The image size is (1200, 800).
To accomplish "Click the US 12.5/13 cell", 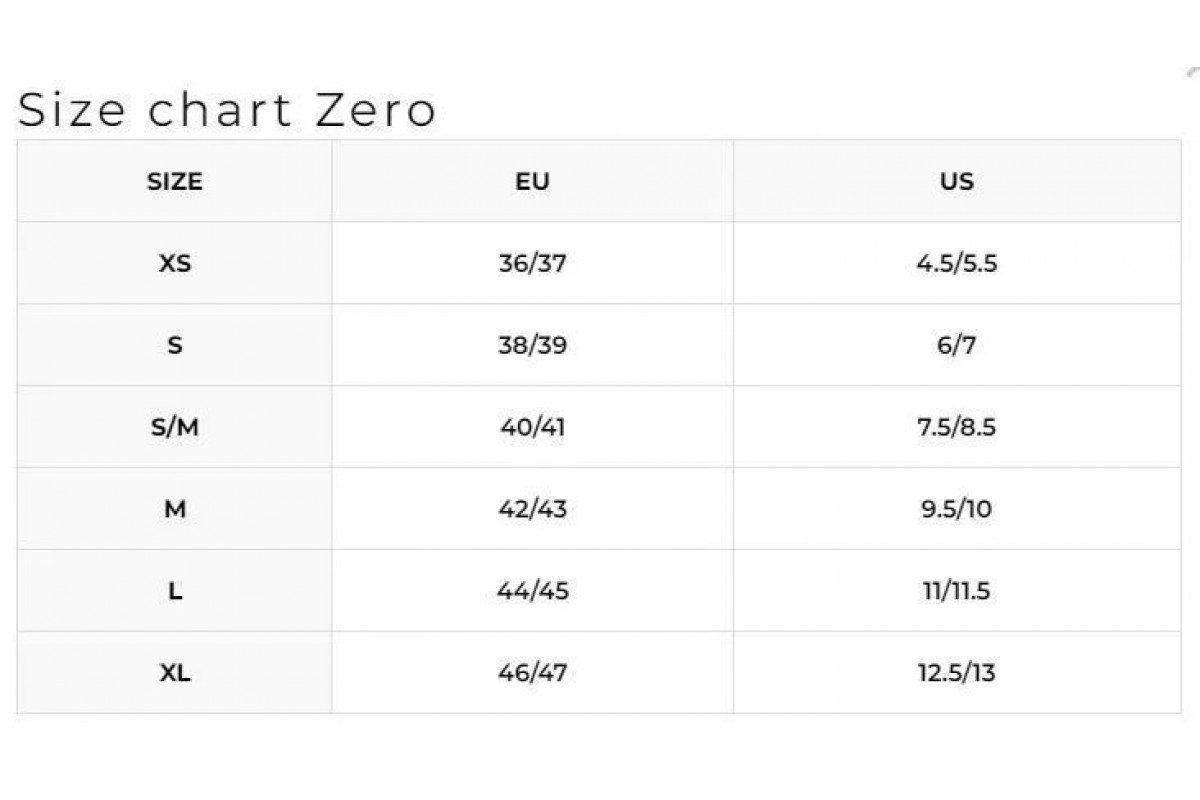I will (x=957, y=673).
